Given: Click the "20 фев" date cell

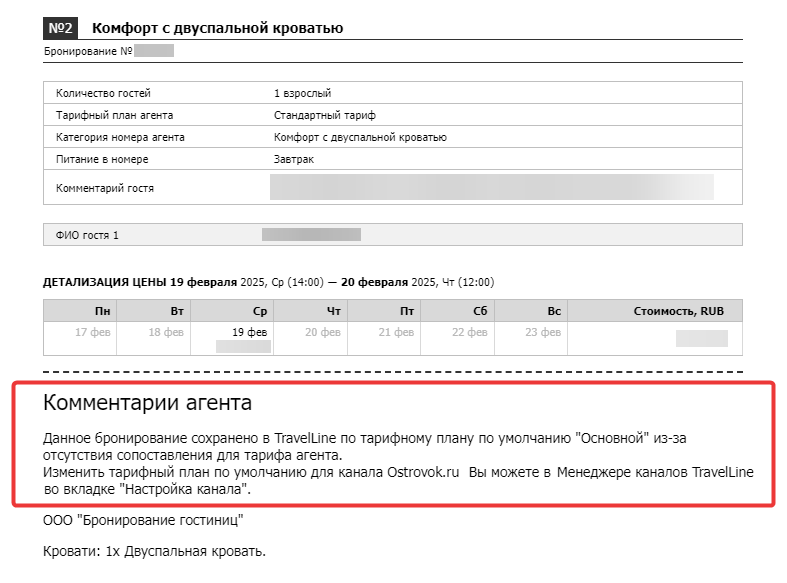Looking at the screenshot, I should (323, 332).
